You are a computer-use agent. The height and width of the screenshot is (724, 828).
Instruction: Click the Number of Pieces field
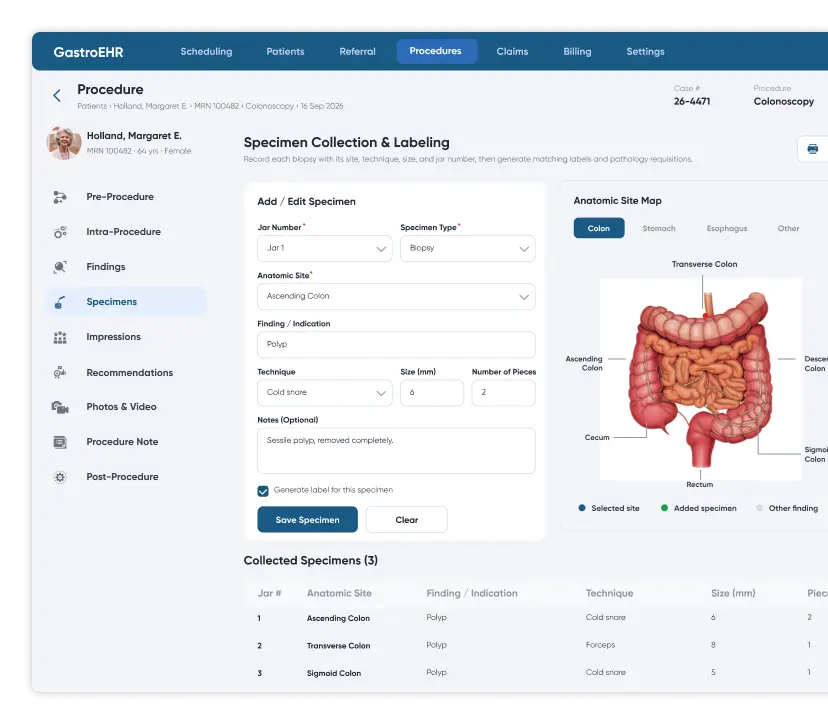tap(503, 393)
